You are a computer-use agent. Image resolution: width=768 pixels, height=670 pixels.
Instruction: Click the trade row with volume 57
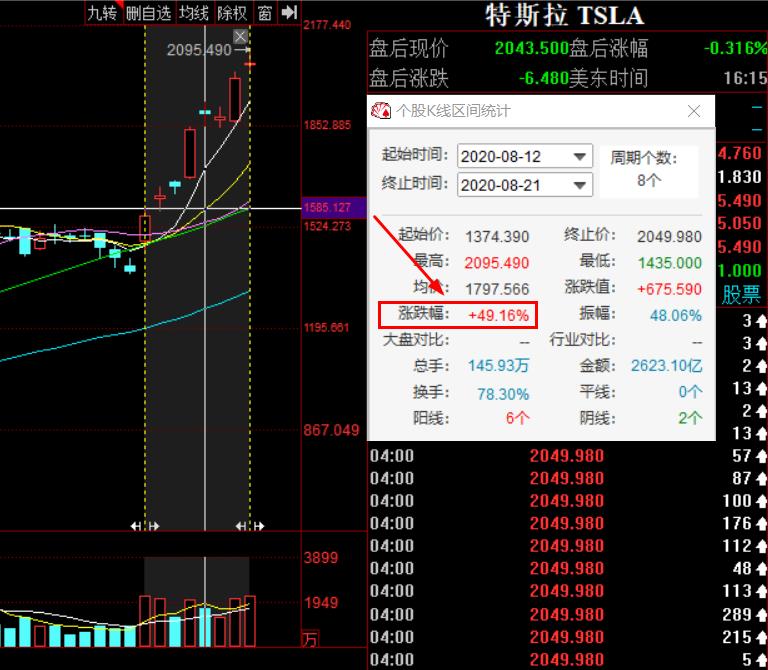(x=568, y=456)
